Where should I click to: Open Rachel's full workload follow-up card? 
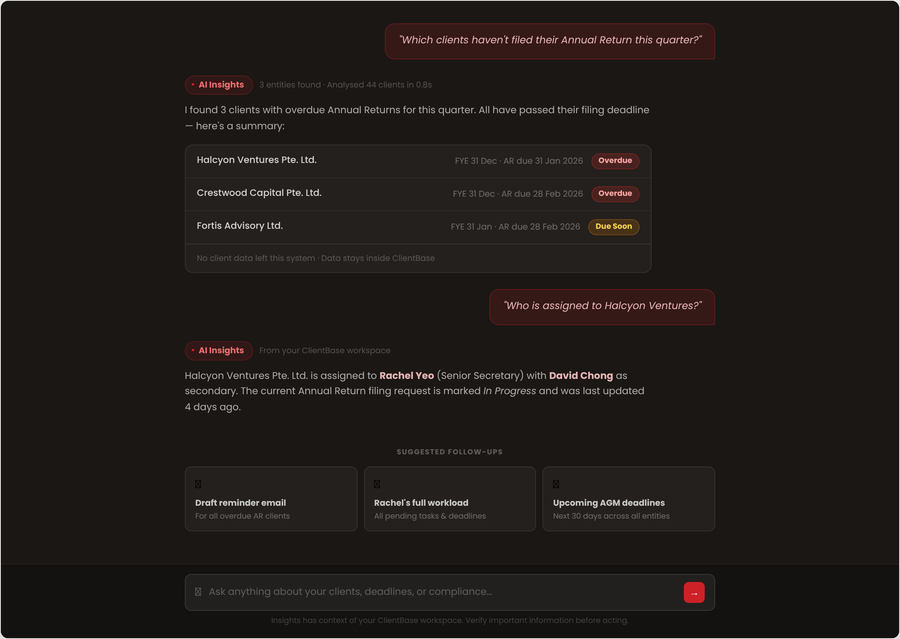449,498
